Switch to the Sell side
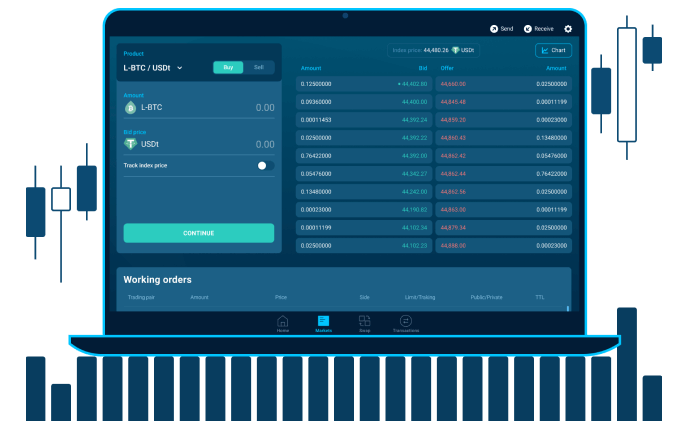Screen dimensions: 686x421 click(259, 67)
